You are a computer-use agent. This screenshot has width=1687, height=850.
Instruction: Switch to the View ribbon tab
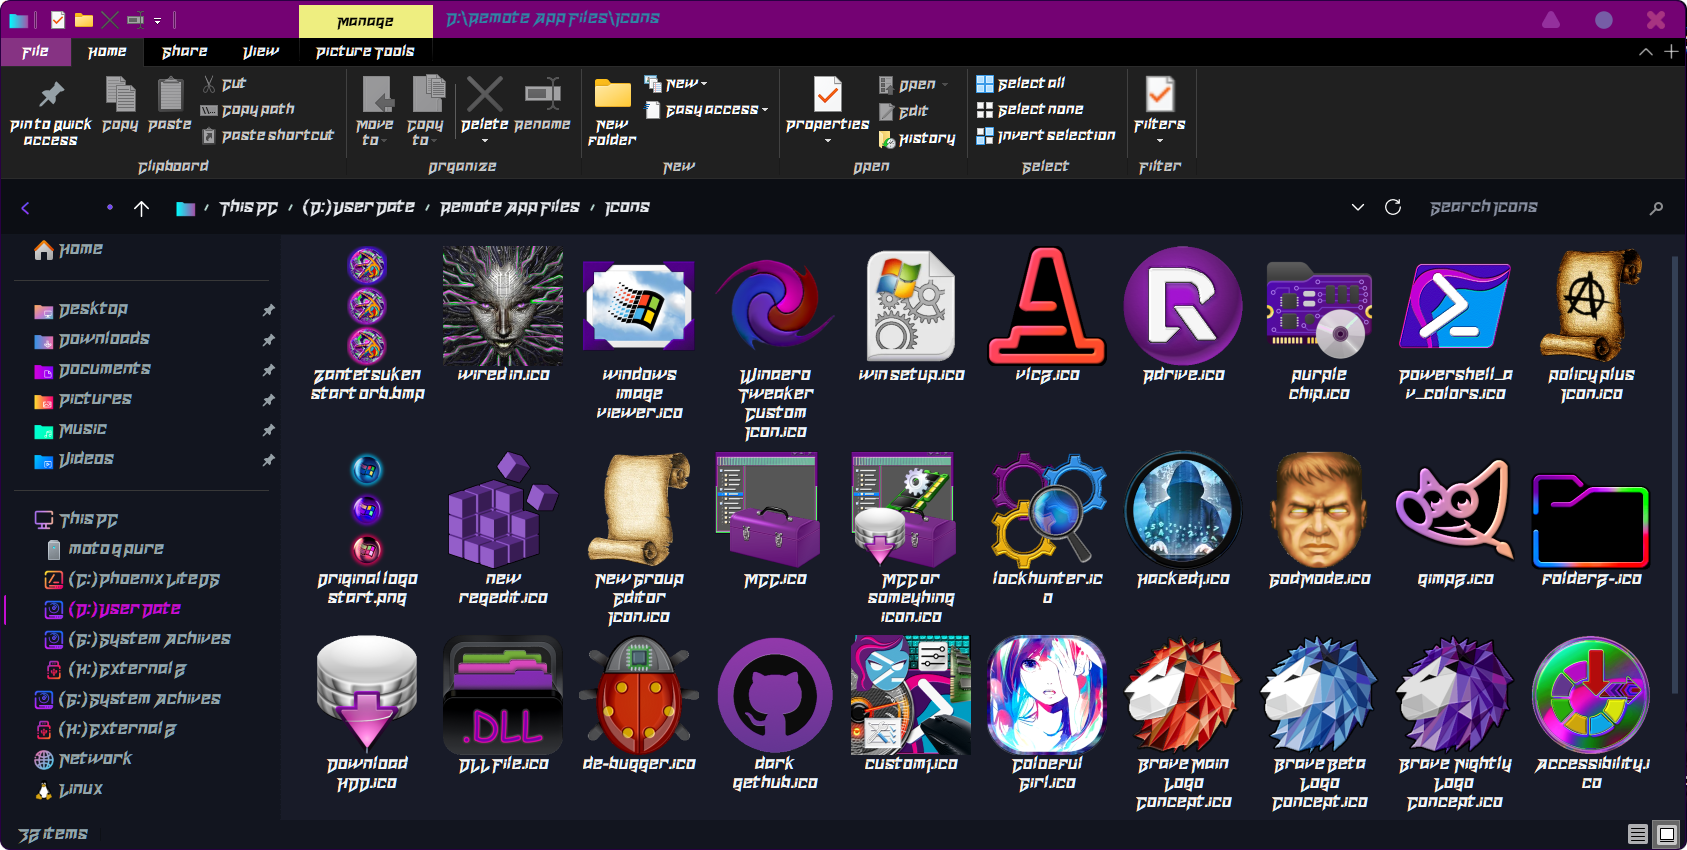(261, 51)
